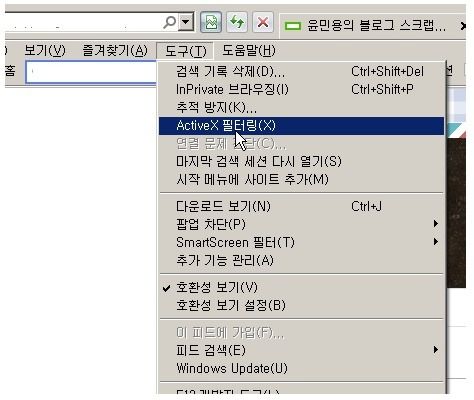Click the green Refresh arrows button
474x400 pixels.
point(237,22)
